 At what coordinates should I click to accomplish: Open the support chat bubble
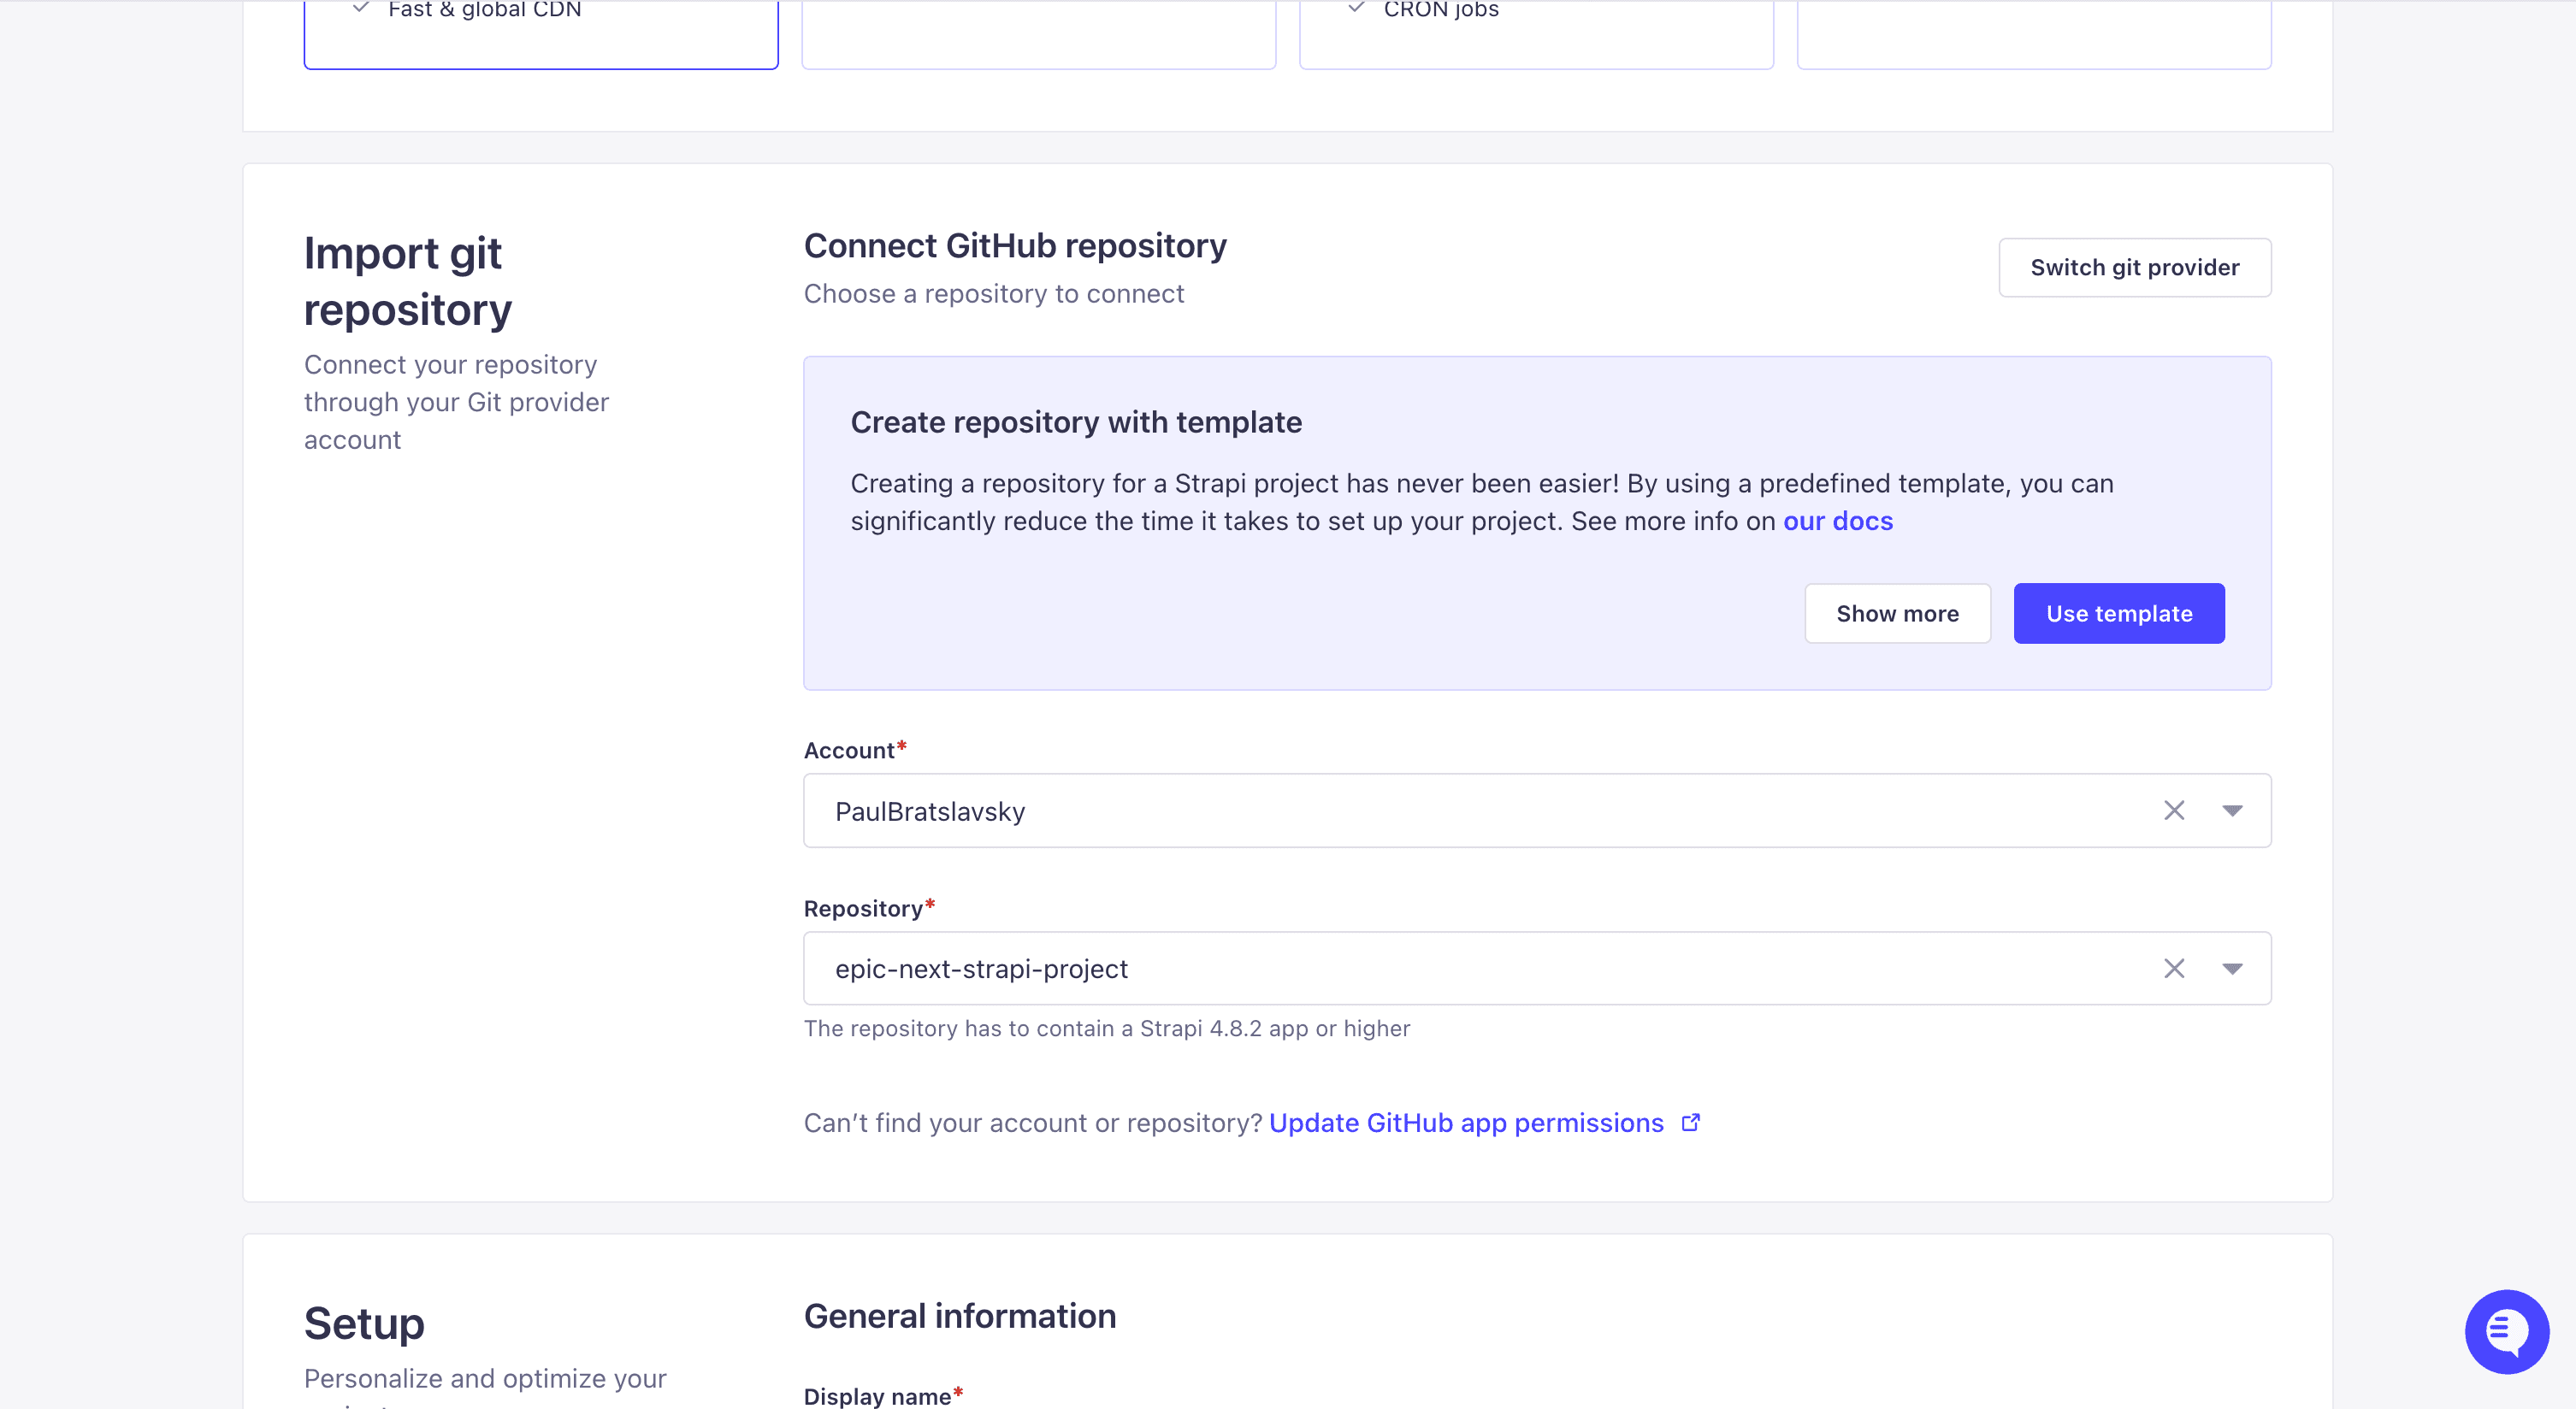(x=2506, y=1331)
